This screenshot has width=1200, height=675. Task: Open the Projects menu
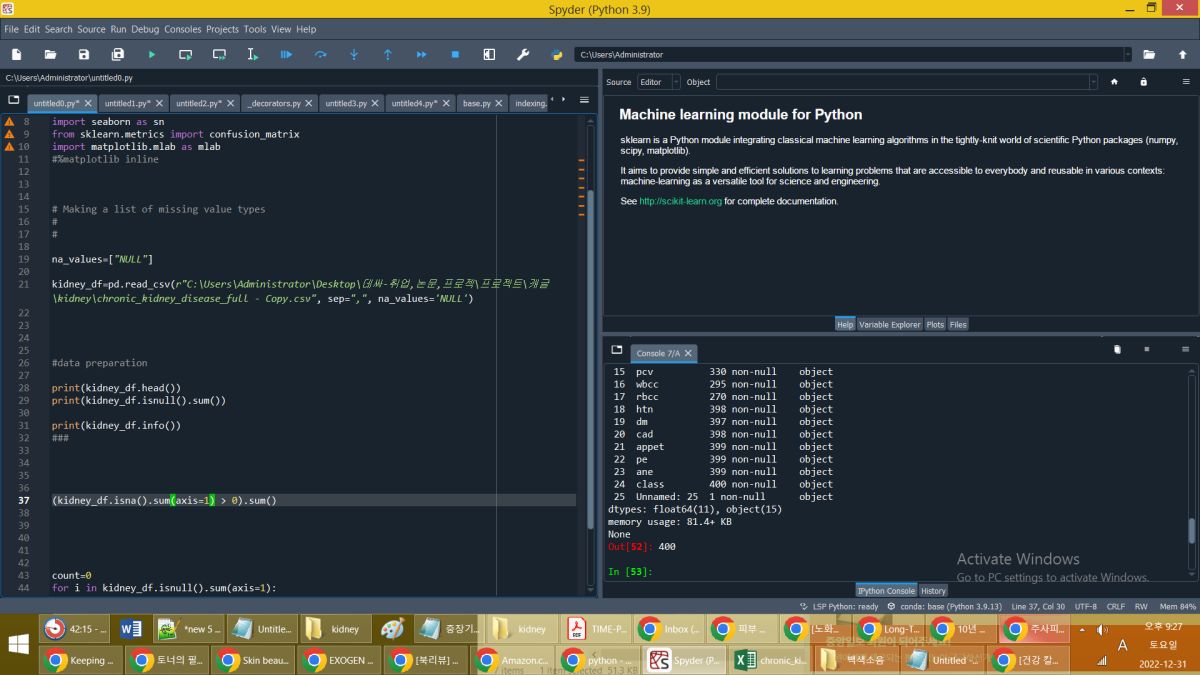(x=222, y=29)
